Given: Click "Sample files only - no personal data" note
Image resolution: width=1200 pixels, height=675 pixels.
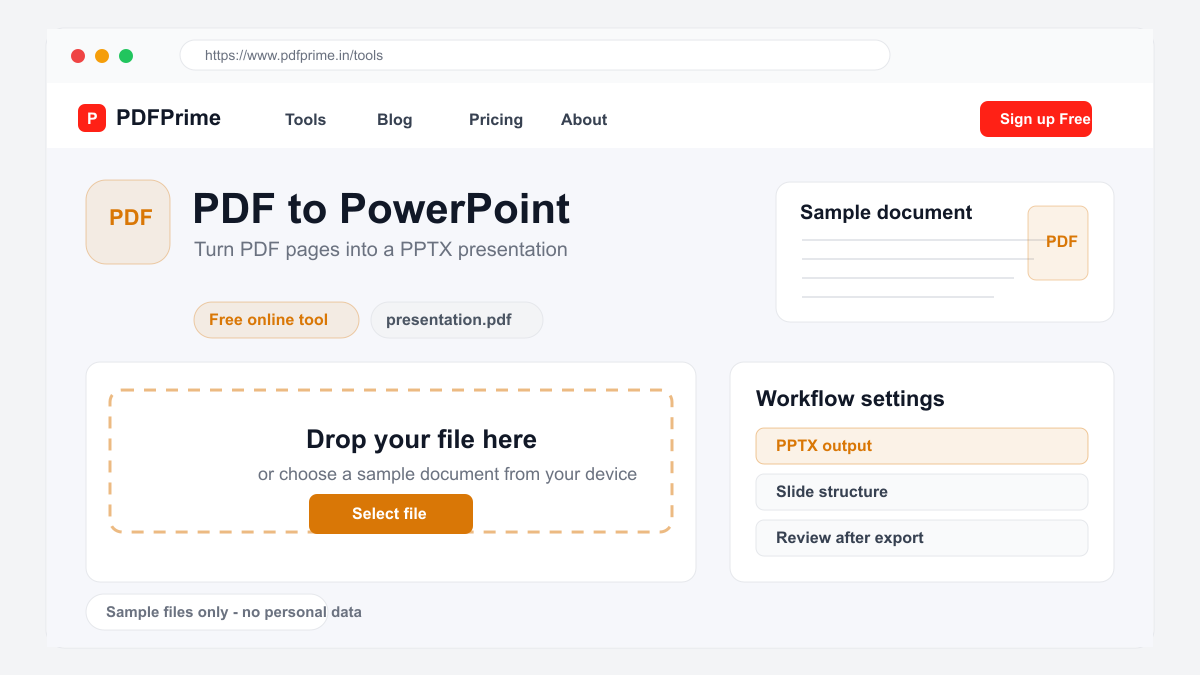Looking at the screenshot, I should (x=234, y=612).
